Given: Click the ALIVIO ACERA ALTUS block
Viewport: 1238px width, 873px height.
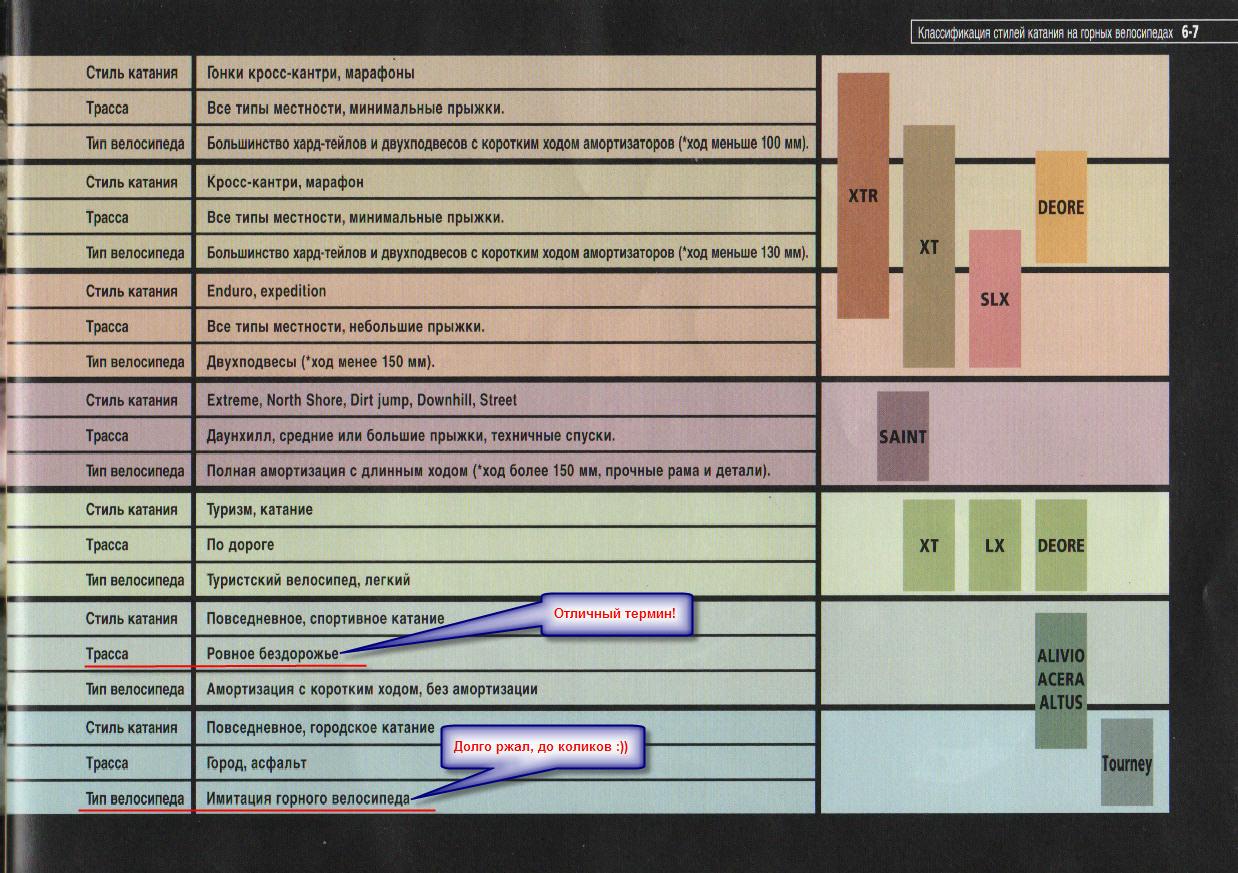Looking at the screenshot, I should pyautogui.click(x=1060, y=680).
